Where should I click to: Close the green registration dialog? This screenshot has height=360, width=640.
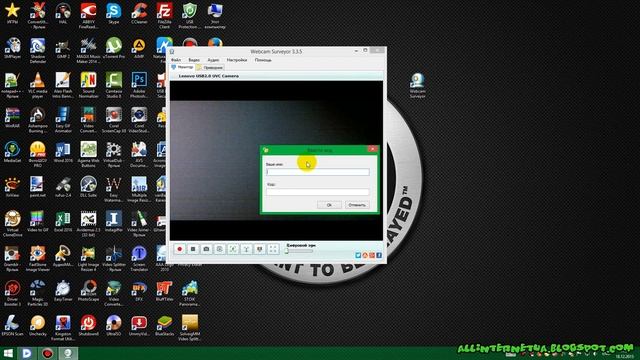(x=372, y=149)
